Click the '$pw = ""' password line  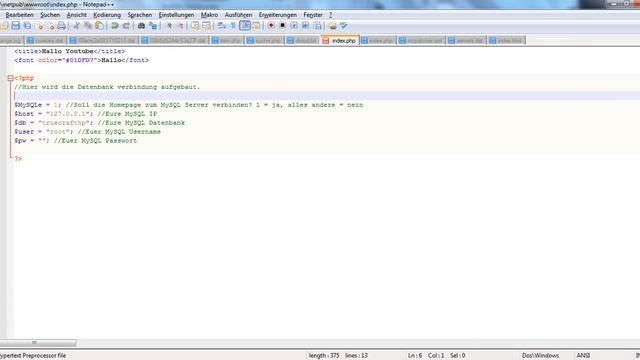tap(76, 141)
